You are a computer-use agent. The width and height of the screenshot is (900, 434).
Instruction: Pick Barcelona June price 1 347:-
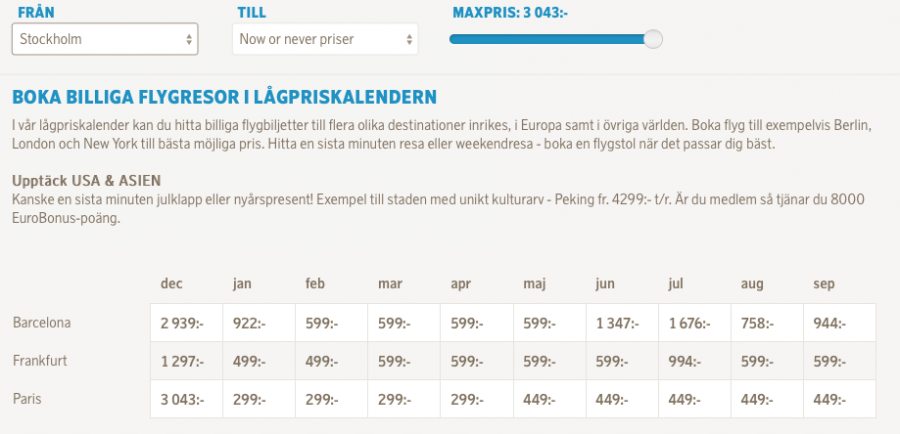pos(616,324)
